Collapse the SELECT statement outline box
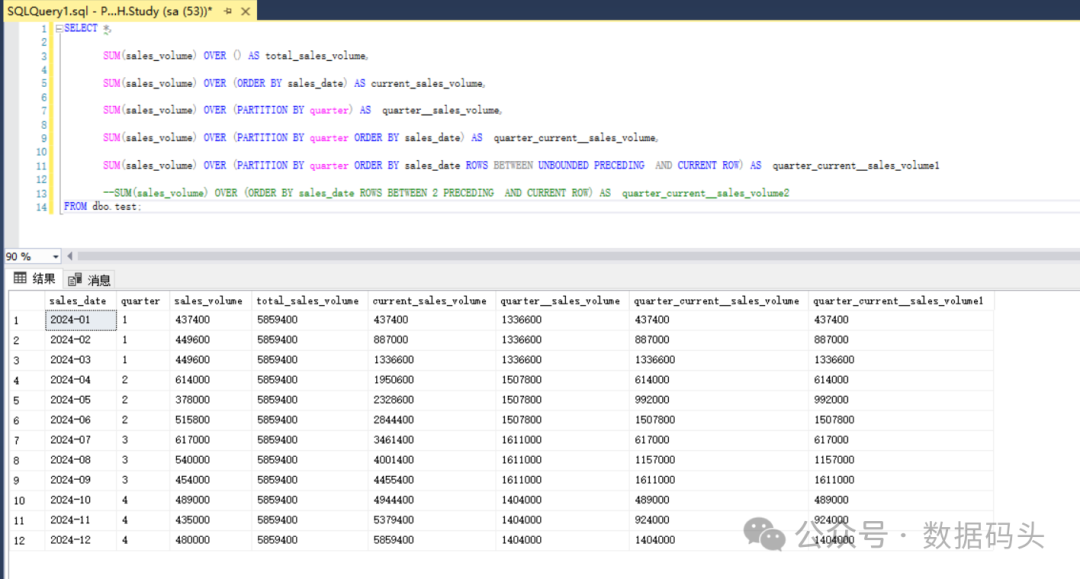The height and width of the screenshot is (579, 1080). 59,28
